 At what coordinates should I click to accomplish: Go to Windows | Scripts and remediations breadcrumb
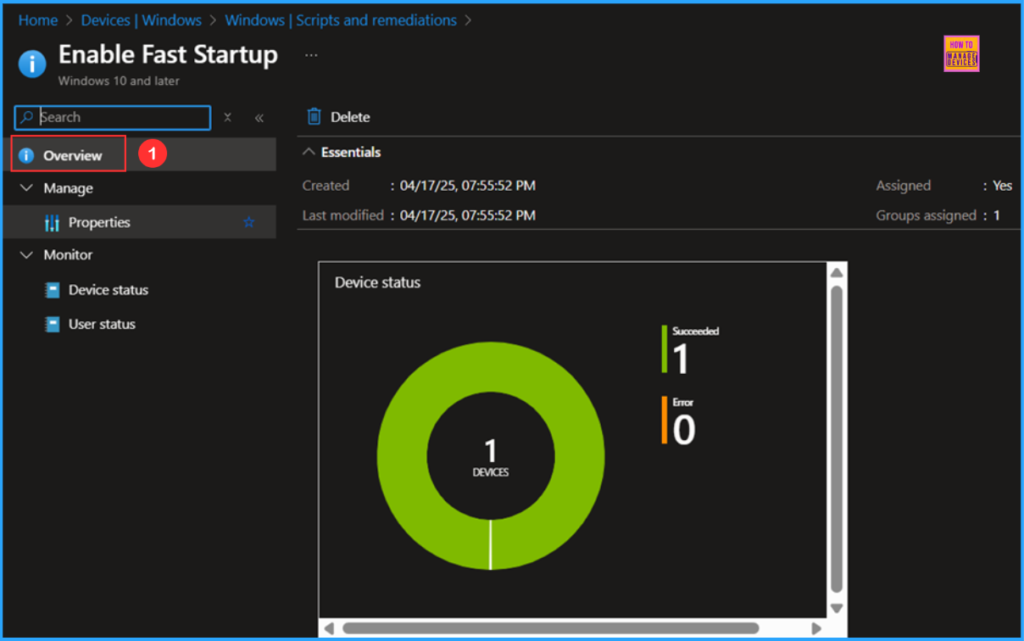click(340, 20)
